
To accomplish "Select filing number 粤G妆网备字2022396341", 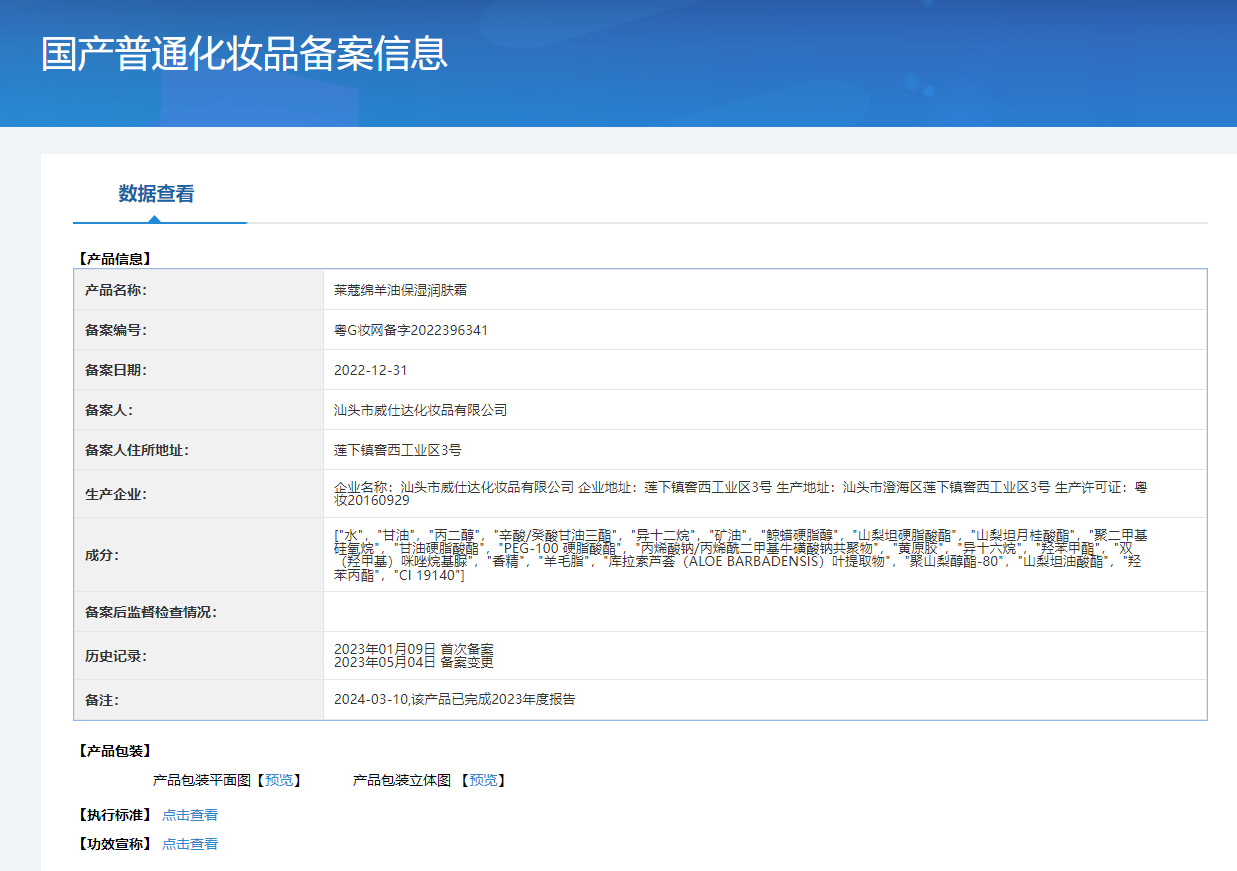I will (411, 330).
